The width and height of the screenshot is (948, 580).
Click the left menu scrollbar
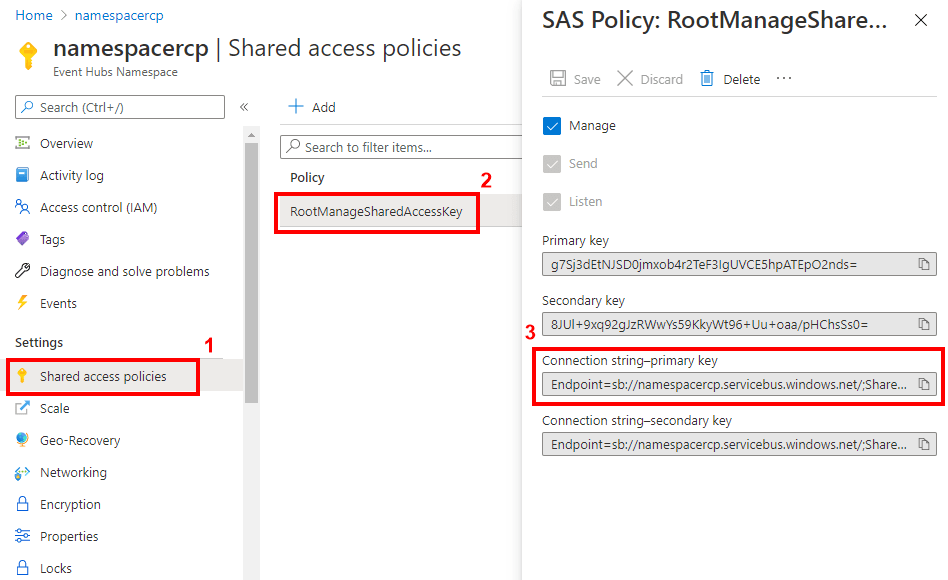coord(251,270)
